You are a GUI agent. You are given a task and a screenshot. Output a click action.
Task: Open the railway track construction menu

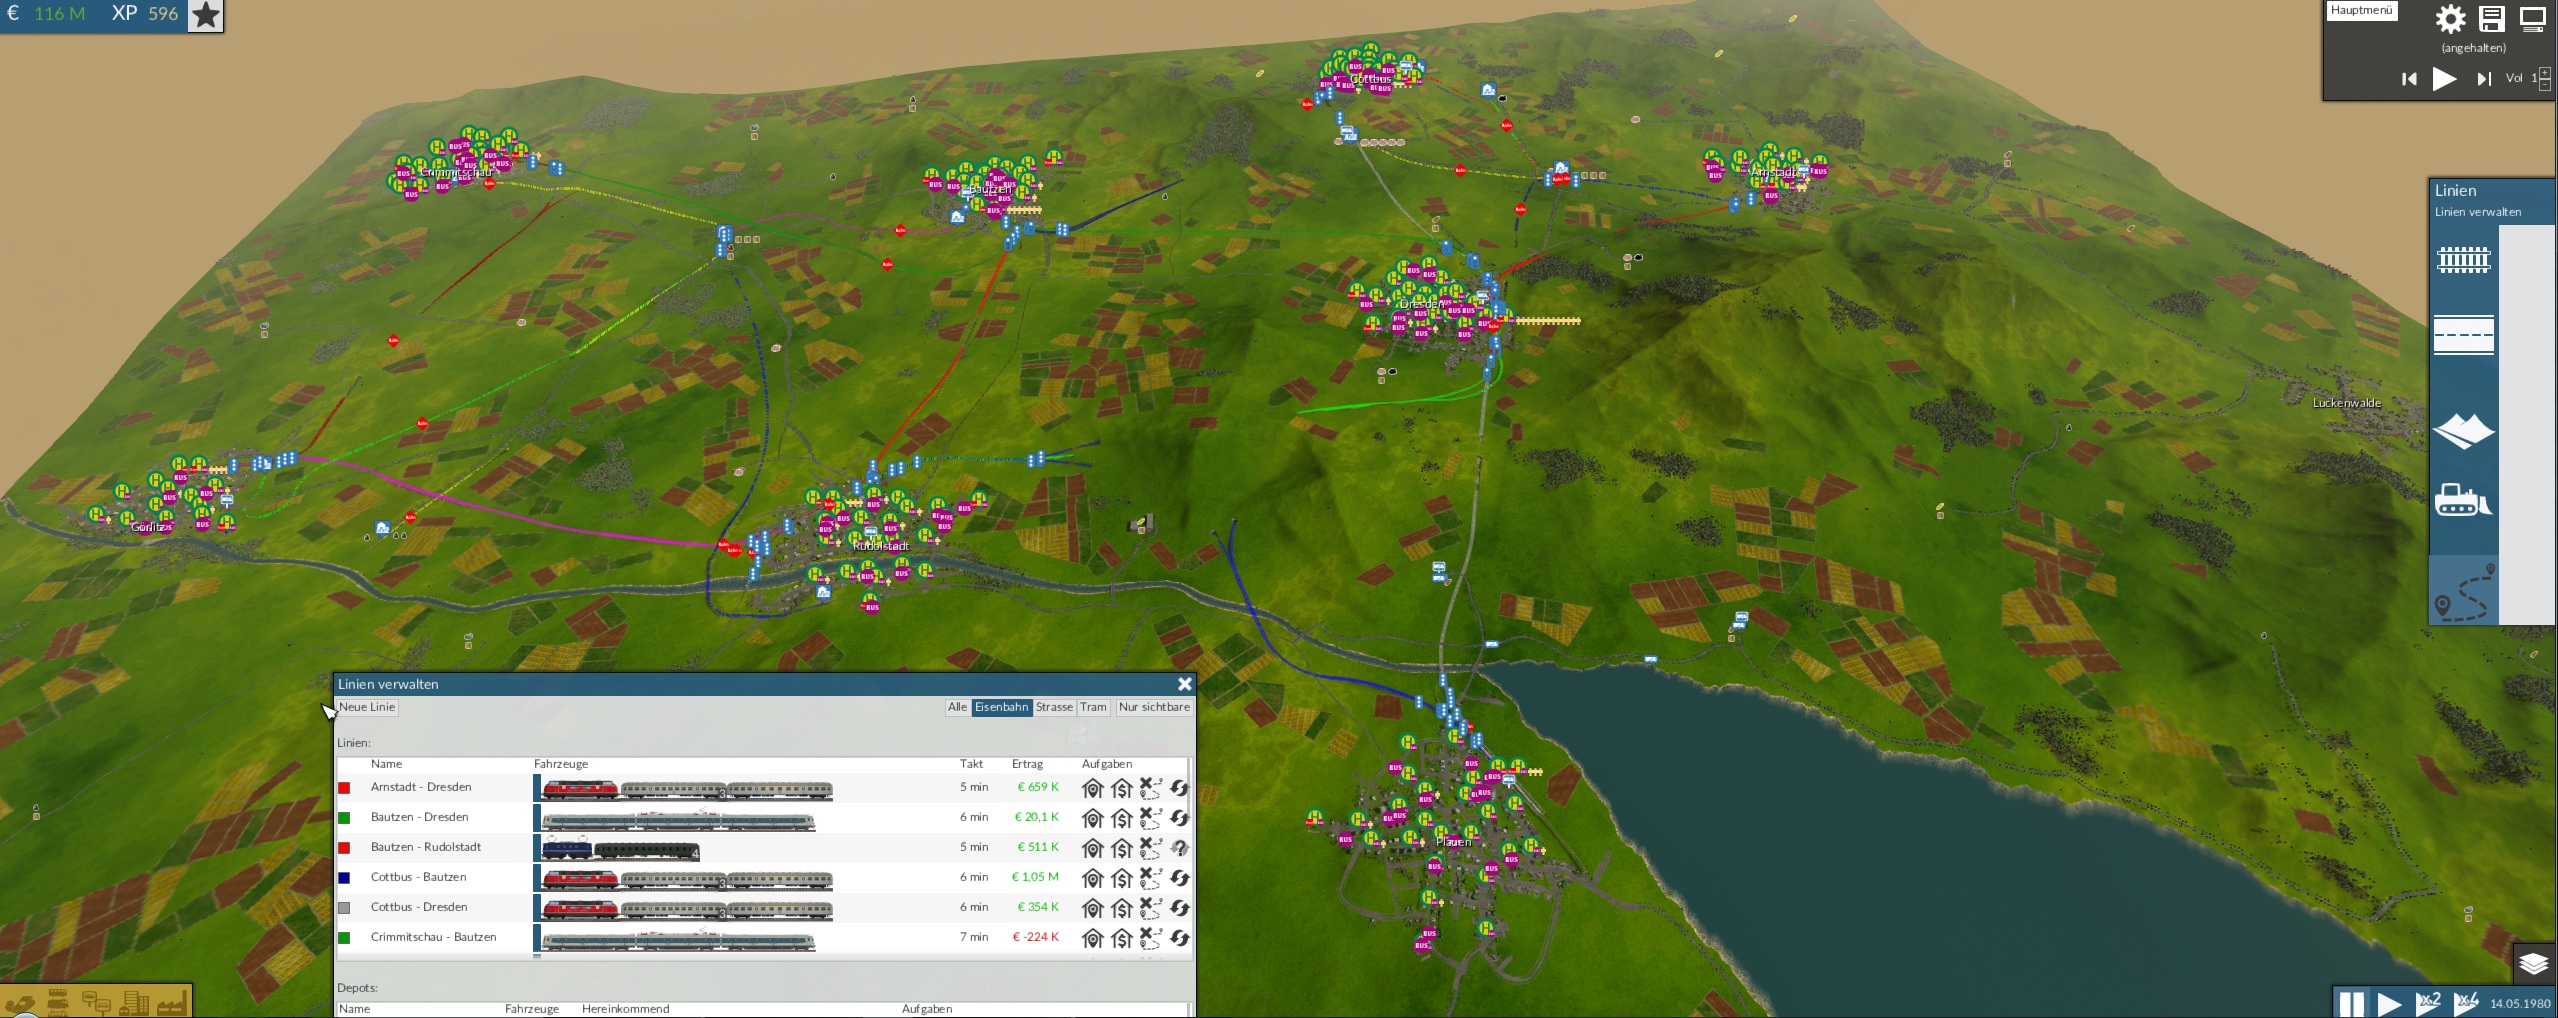pos(2463,261)
